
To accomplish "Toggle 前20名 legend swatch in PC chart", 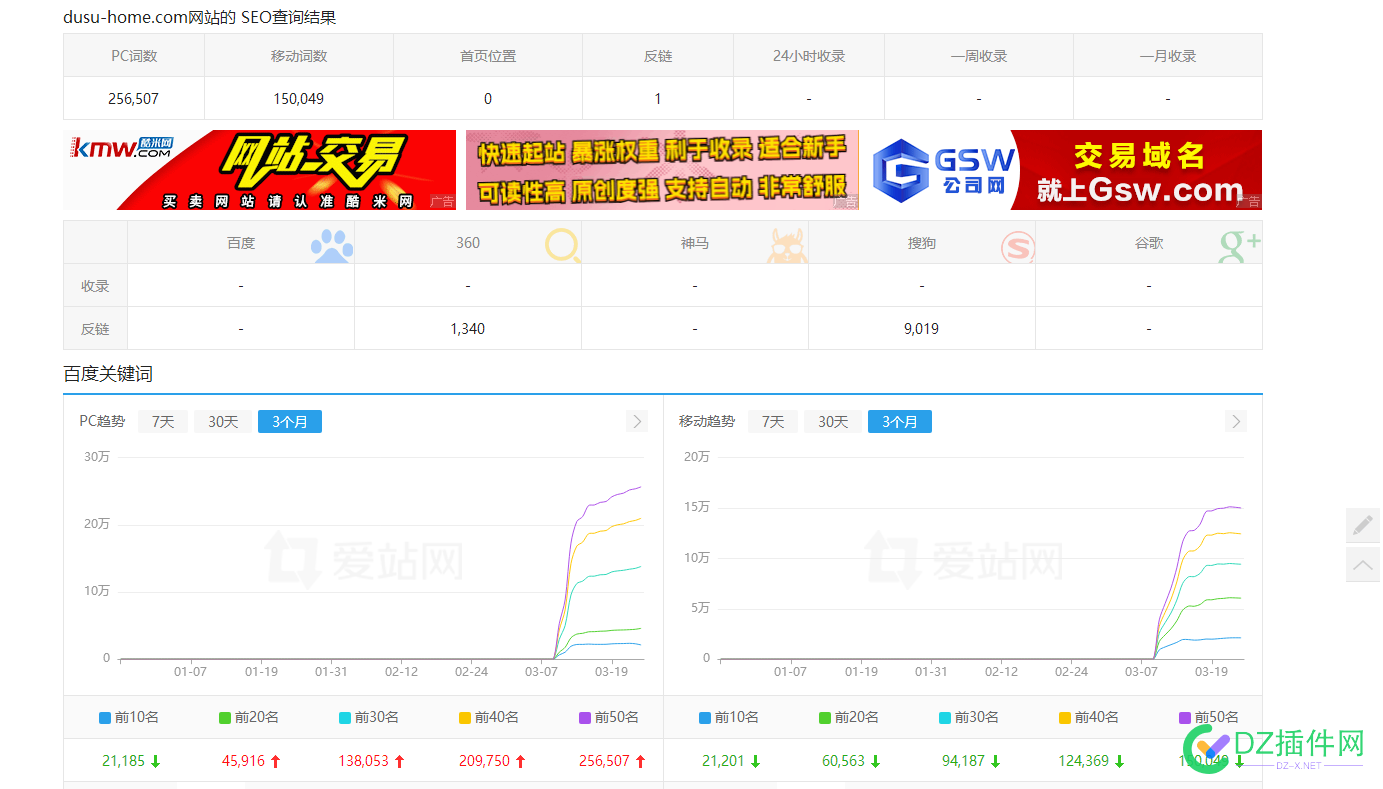I will tap(225, 717).
